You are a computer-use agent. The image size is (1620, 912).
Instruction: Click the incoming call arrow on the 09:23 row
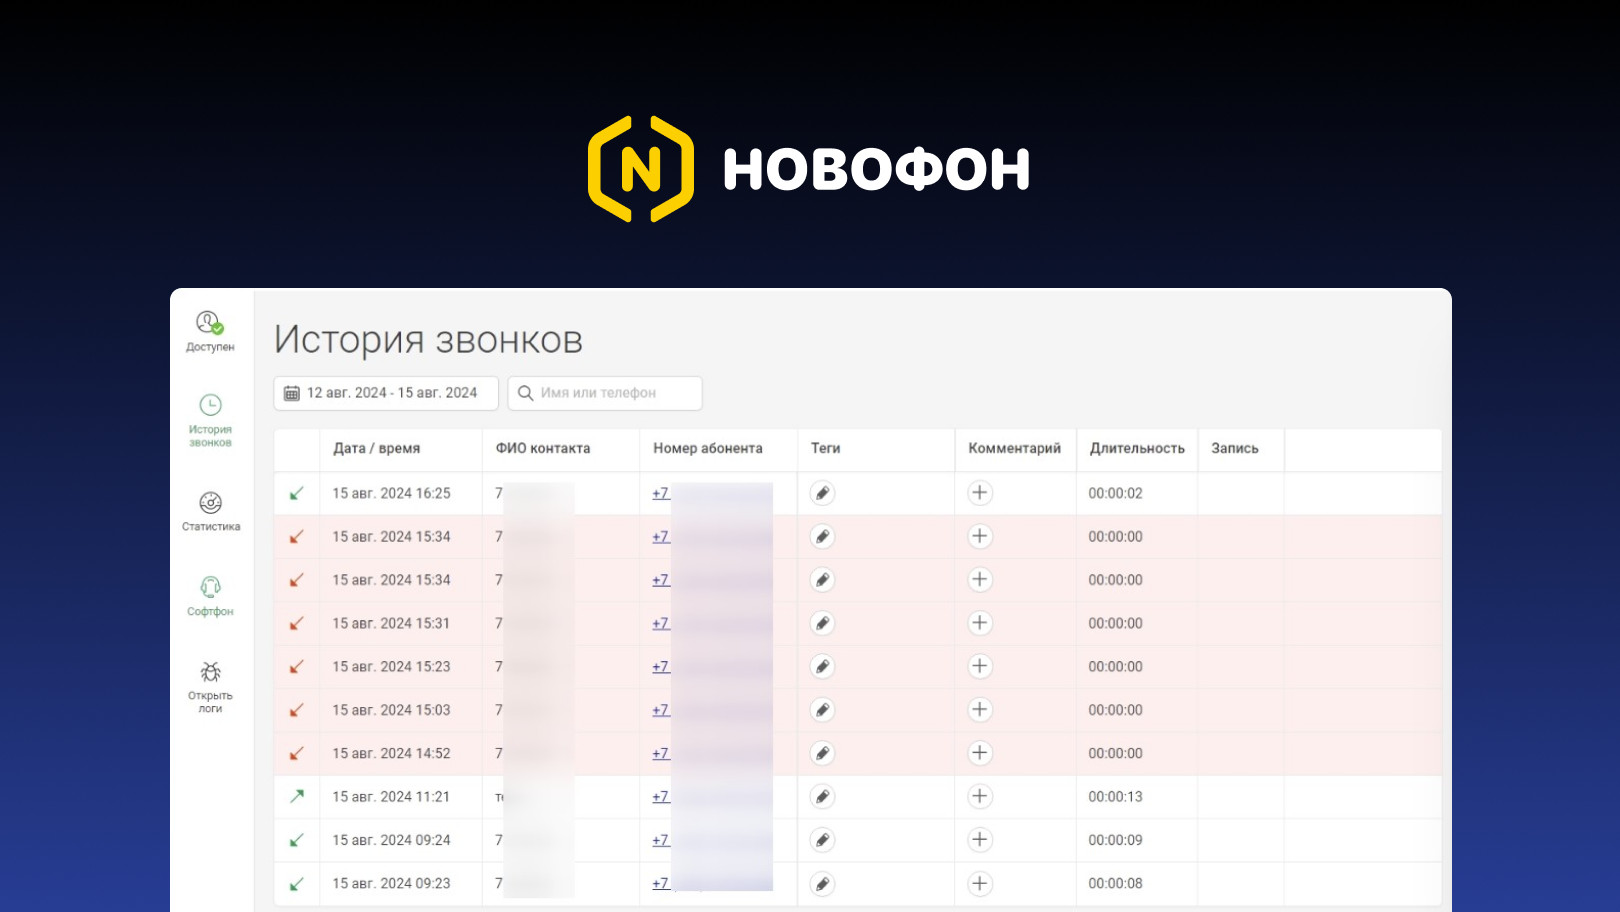(x=296, y=884)
